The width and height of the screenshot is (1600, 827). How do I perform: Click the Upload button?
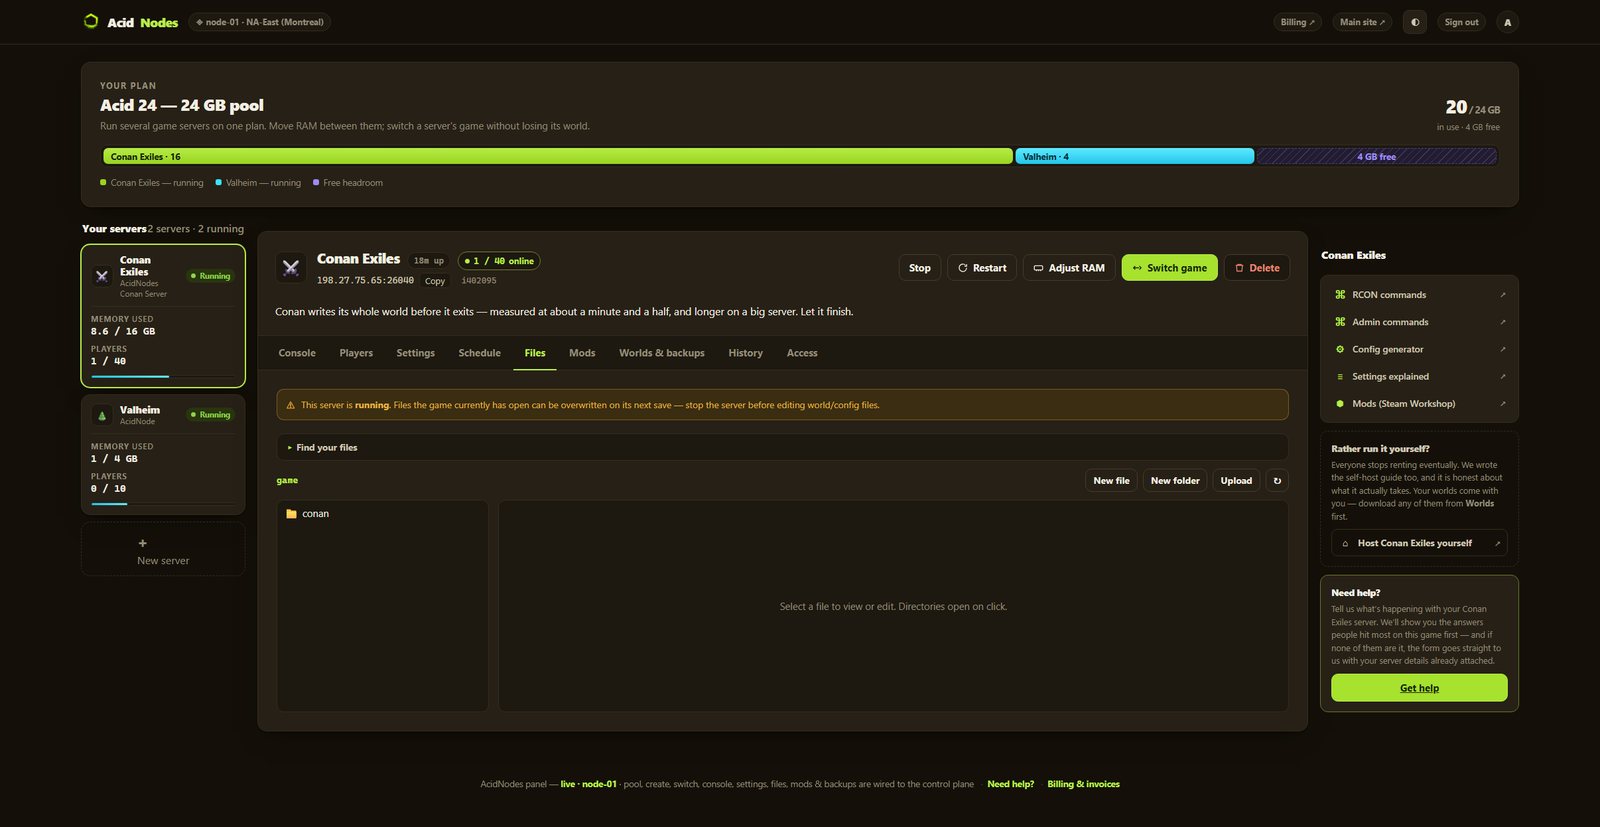pos(1236,481)
